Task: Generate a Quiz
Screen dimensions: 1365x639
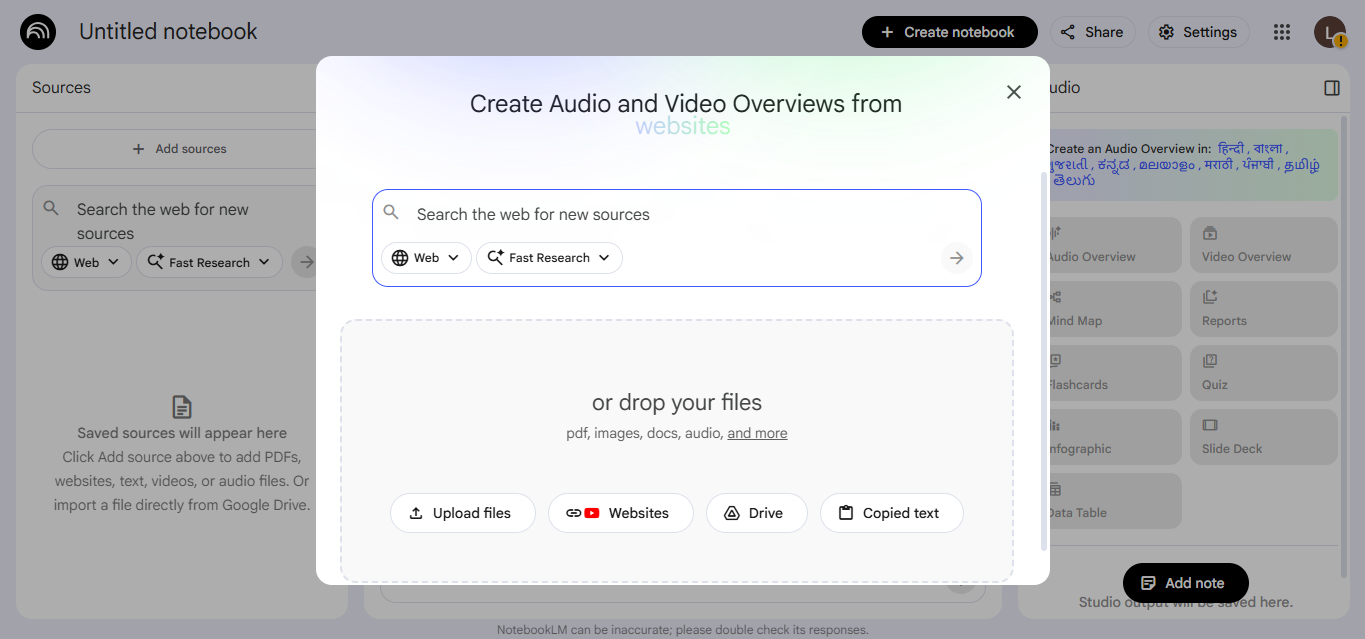Action: [x=1262, y=372]
